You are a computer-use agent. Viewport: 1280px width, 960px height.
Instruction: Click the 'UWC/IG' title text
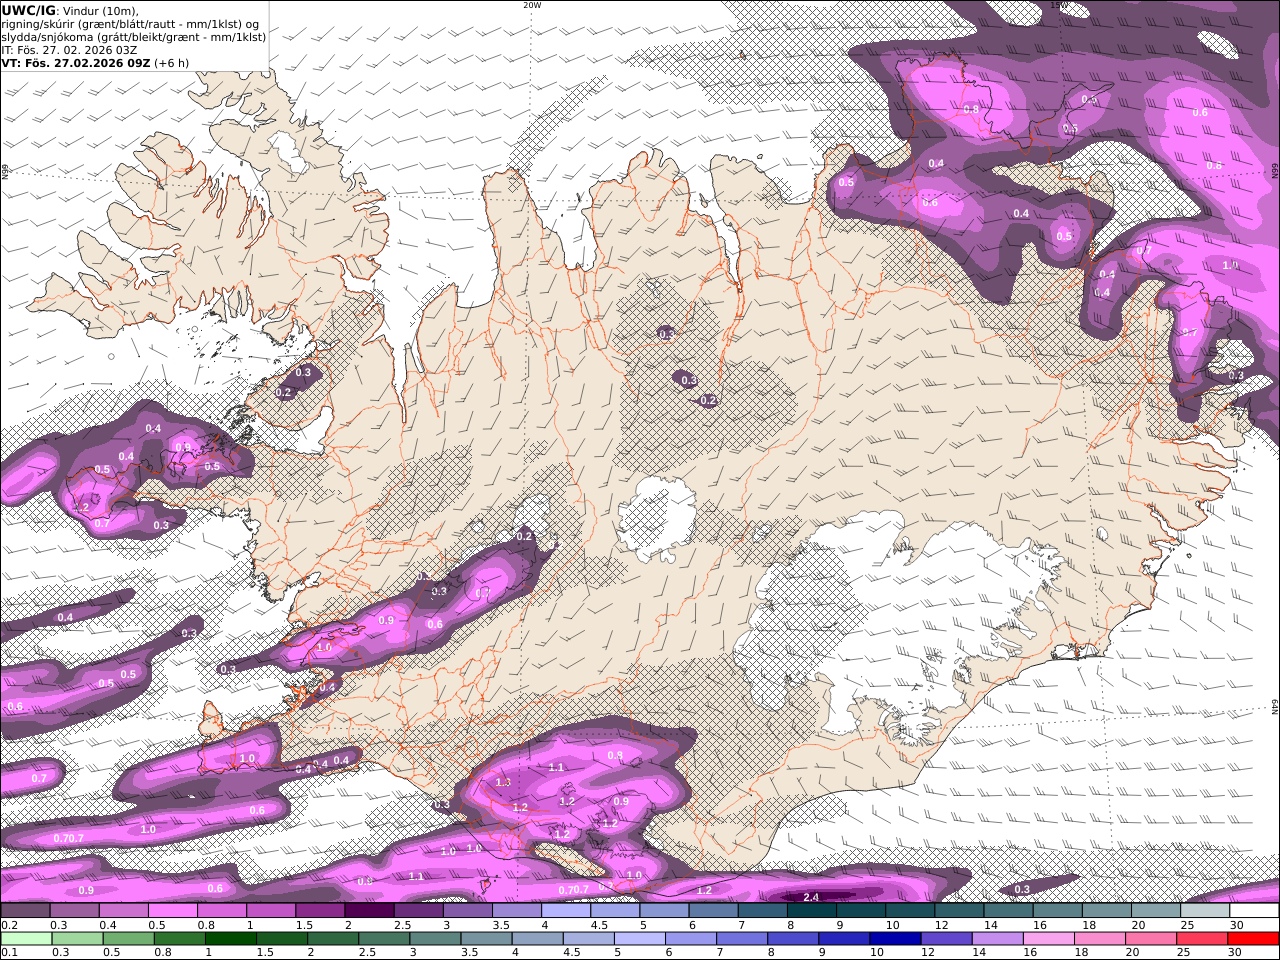tap(29, 10)
